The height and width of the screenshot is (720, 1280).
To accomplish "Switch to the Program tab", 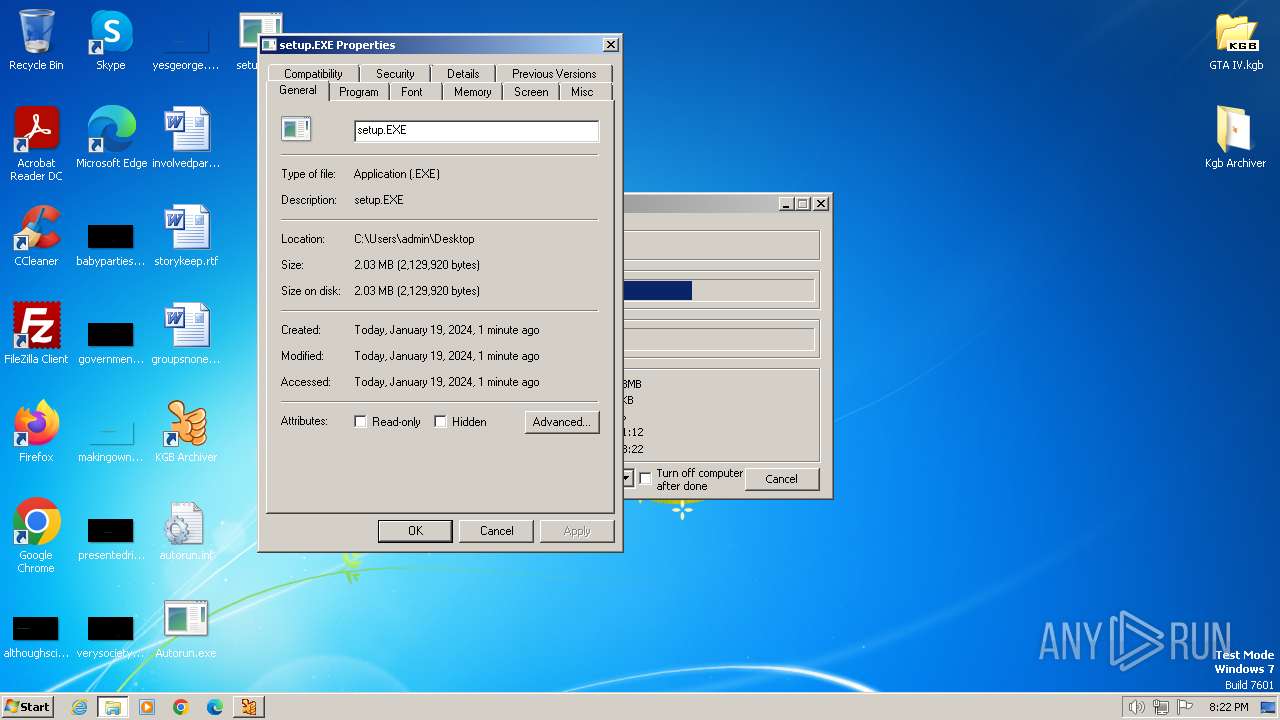I will tap(358, 92).
